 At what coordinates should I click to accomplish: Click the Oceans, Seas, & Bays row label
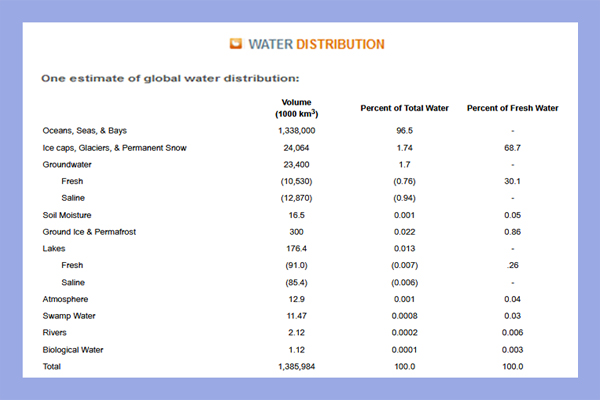[85, 131]
